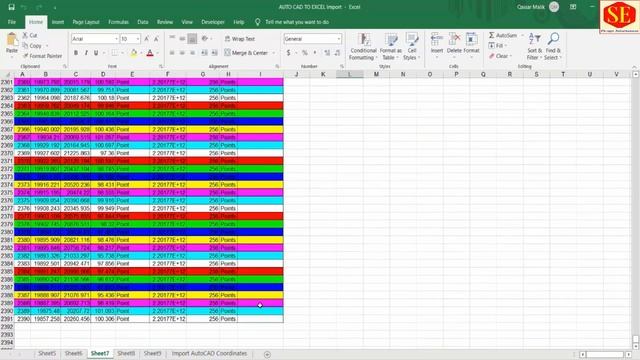Screen dimensions: 640x360
Task: Toggle Bold formatting
Action: point(76,53)
